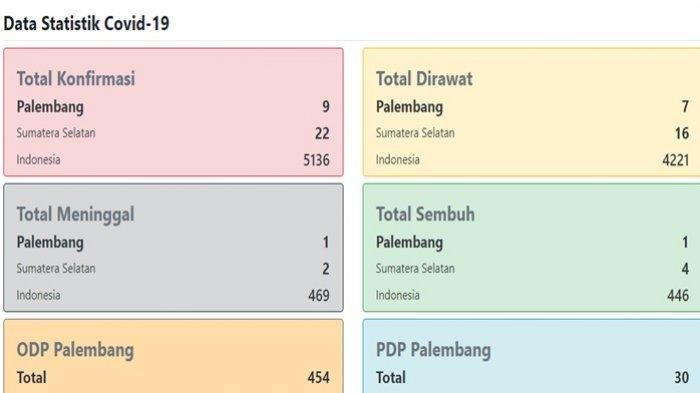
Task: Click the ODP Palembang card title
Action: pyautogui.click(x=75, y=350)
